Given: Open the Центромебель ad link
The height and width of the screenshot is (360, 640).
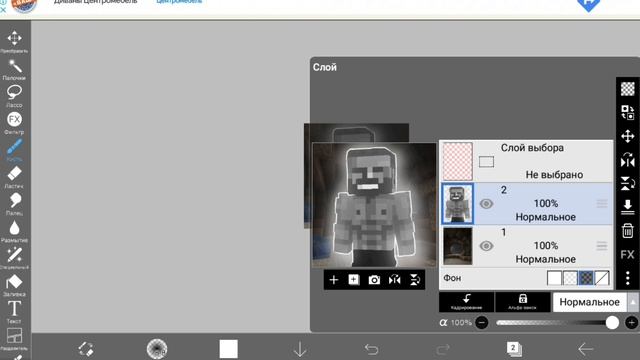Looking at the screenshot, I should [179, 2].
